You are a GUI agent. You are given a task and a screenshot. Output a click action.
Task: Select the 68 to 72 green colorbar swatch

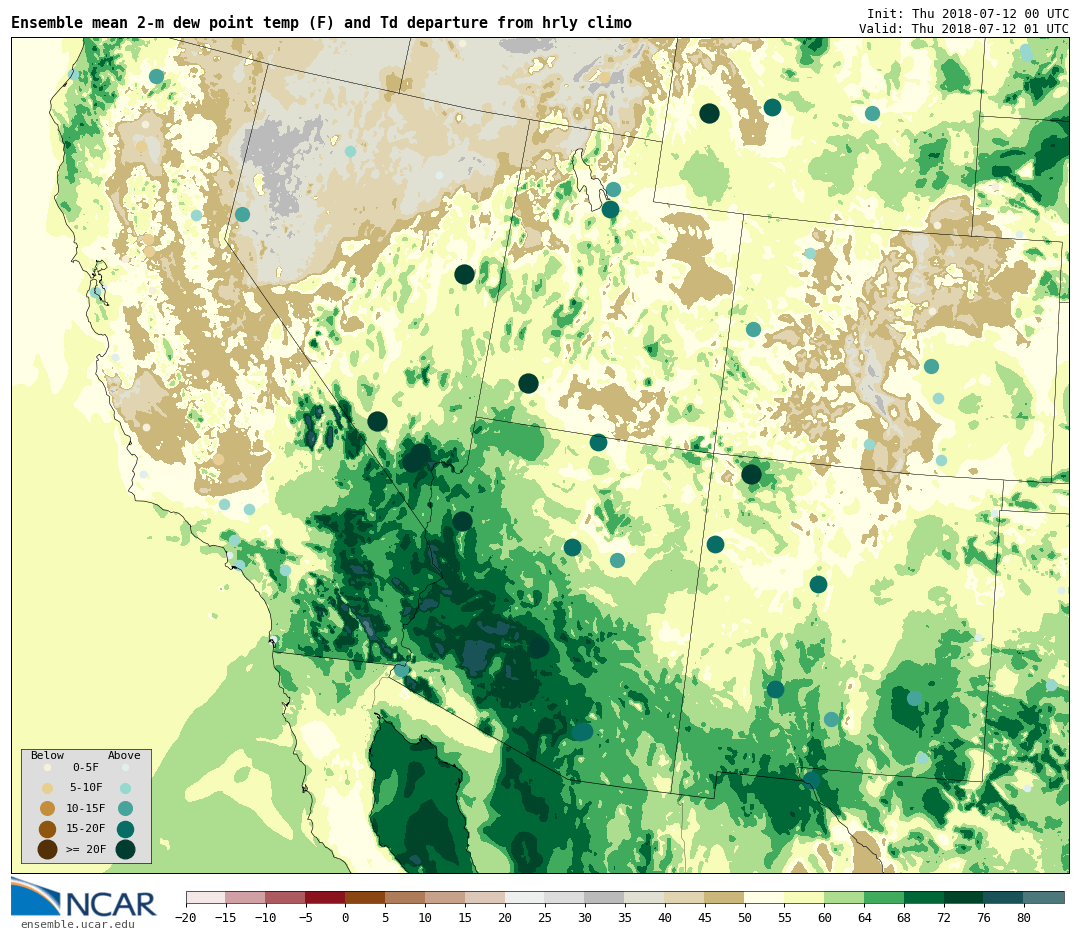(x=924, y=897)
